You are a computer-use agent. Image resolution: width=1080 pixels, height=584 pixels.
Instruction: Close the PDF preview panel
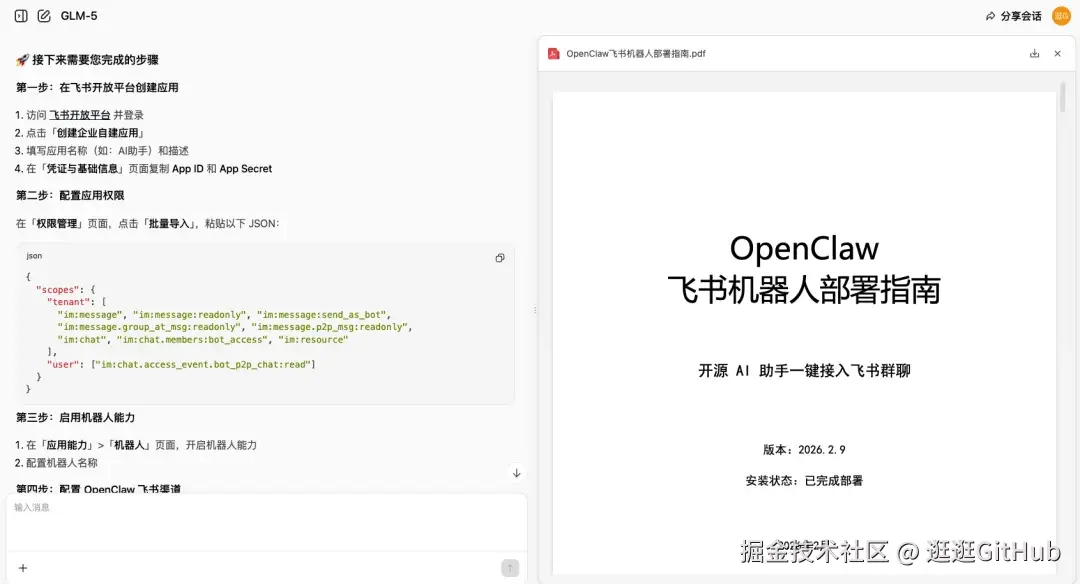pos(1057,54)
